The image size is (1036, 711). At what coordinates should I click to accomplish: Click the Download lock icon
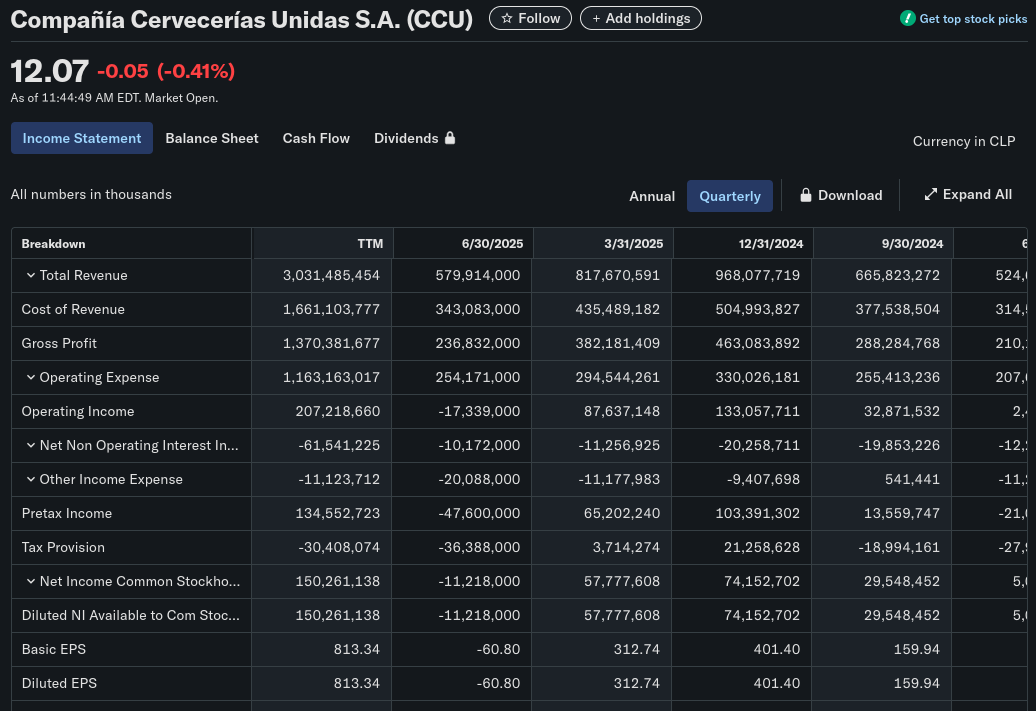[805, 196]
